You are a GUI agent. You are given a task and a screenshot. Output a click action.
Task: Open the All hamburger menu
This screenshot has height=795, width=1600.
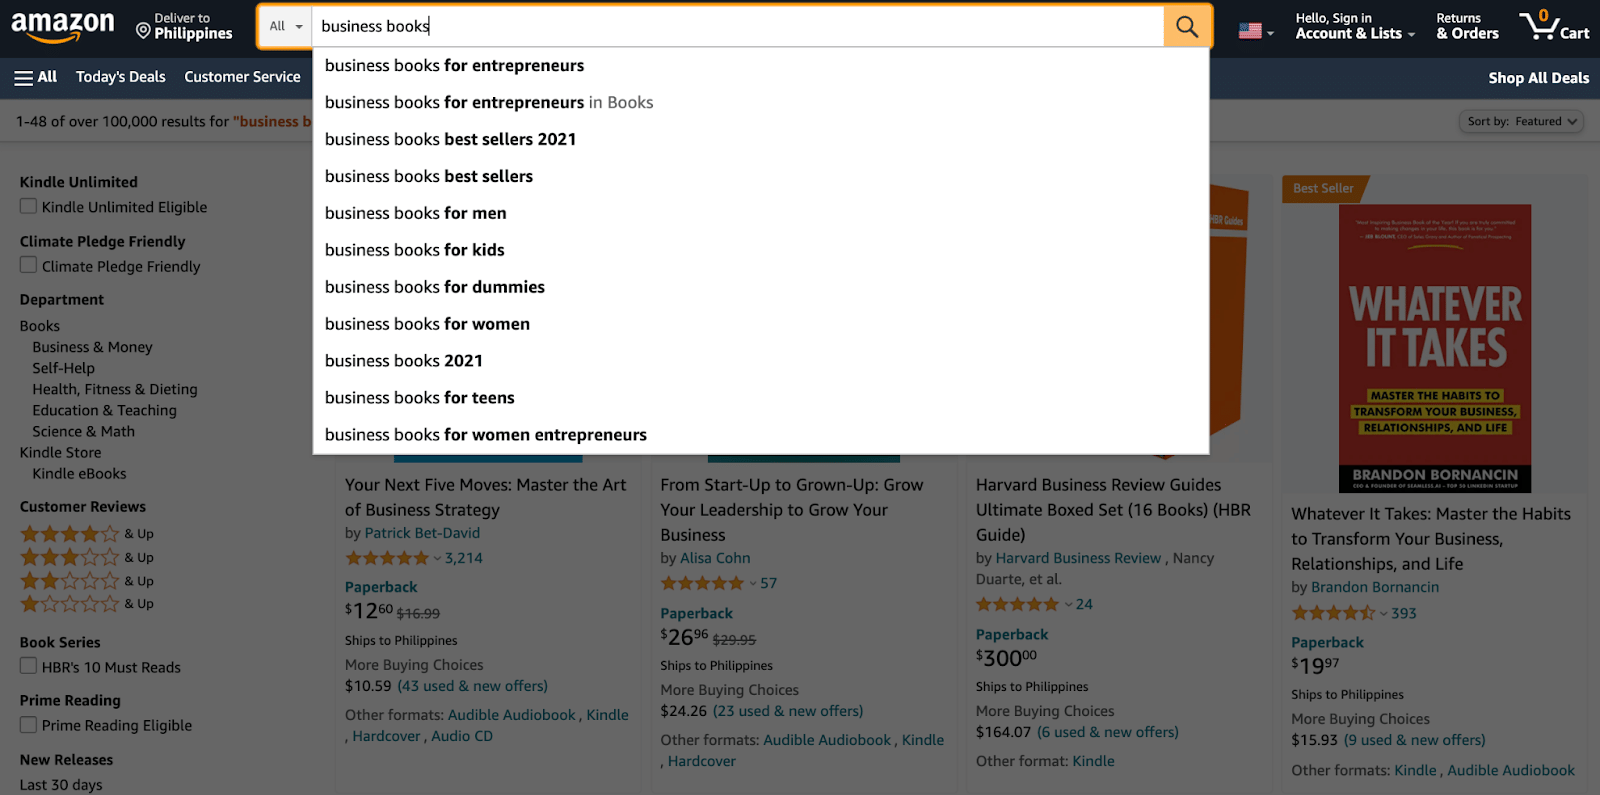[x=35, y=77]
